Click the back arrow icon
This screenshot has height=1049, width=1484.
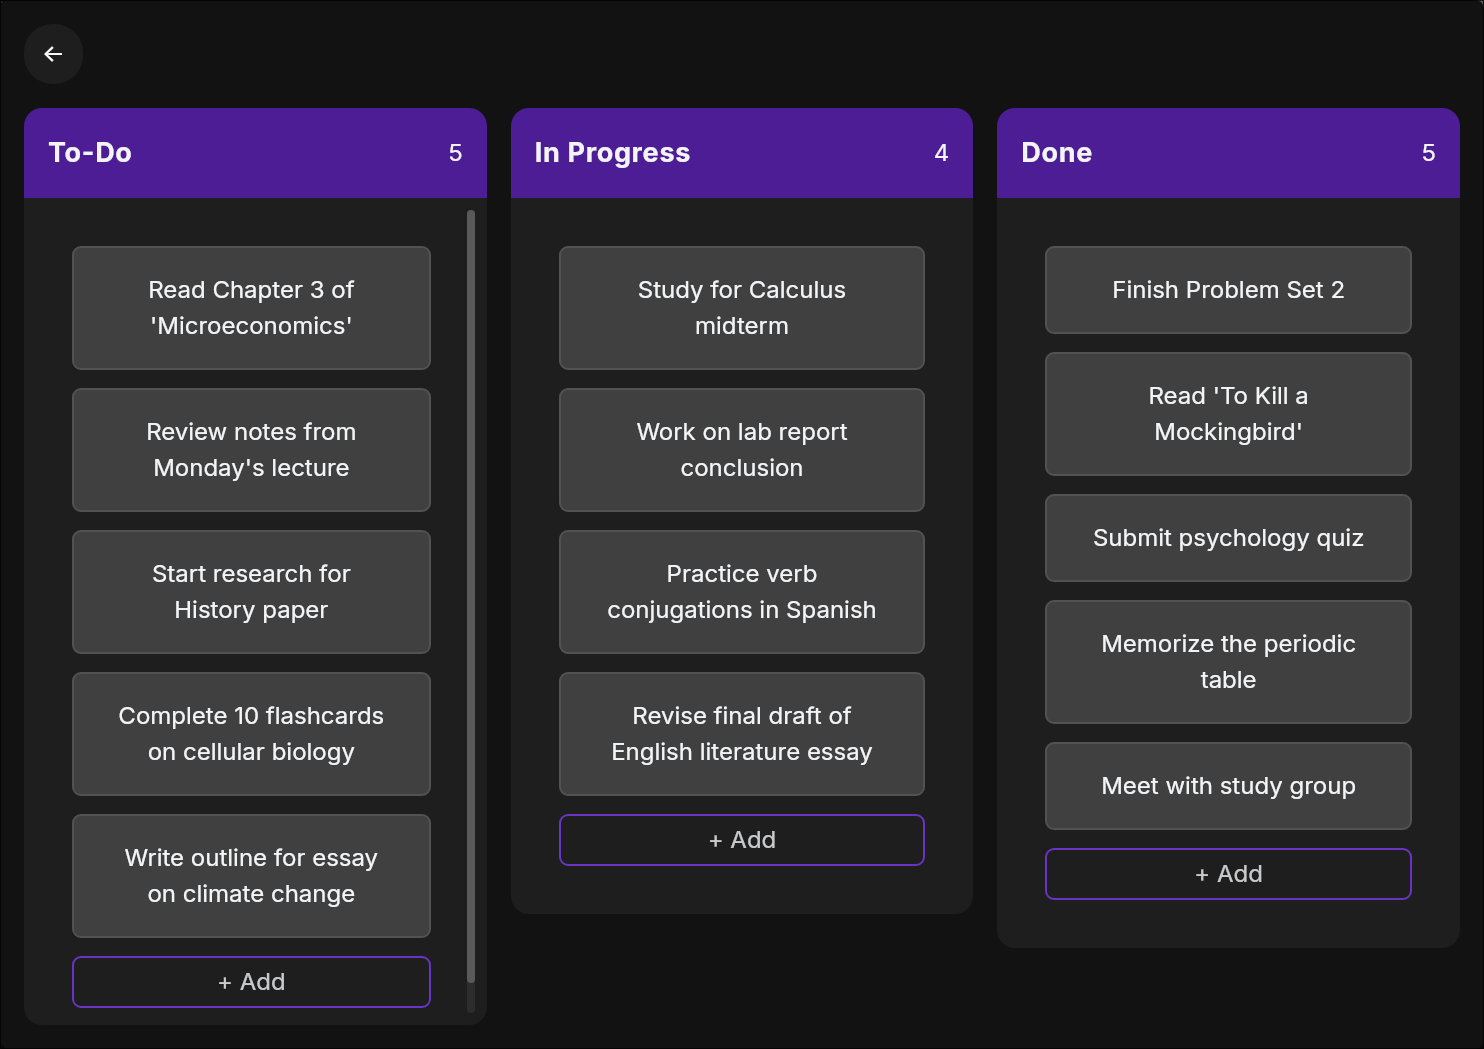pos(53,54)
